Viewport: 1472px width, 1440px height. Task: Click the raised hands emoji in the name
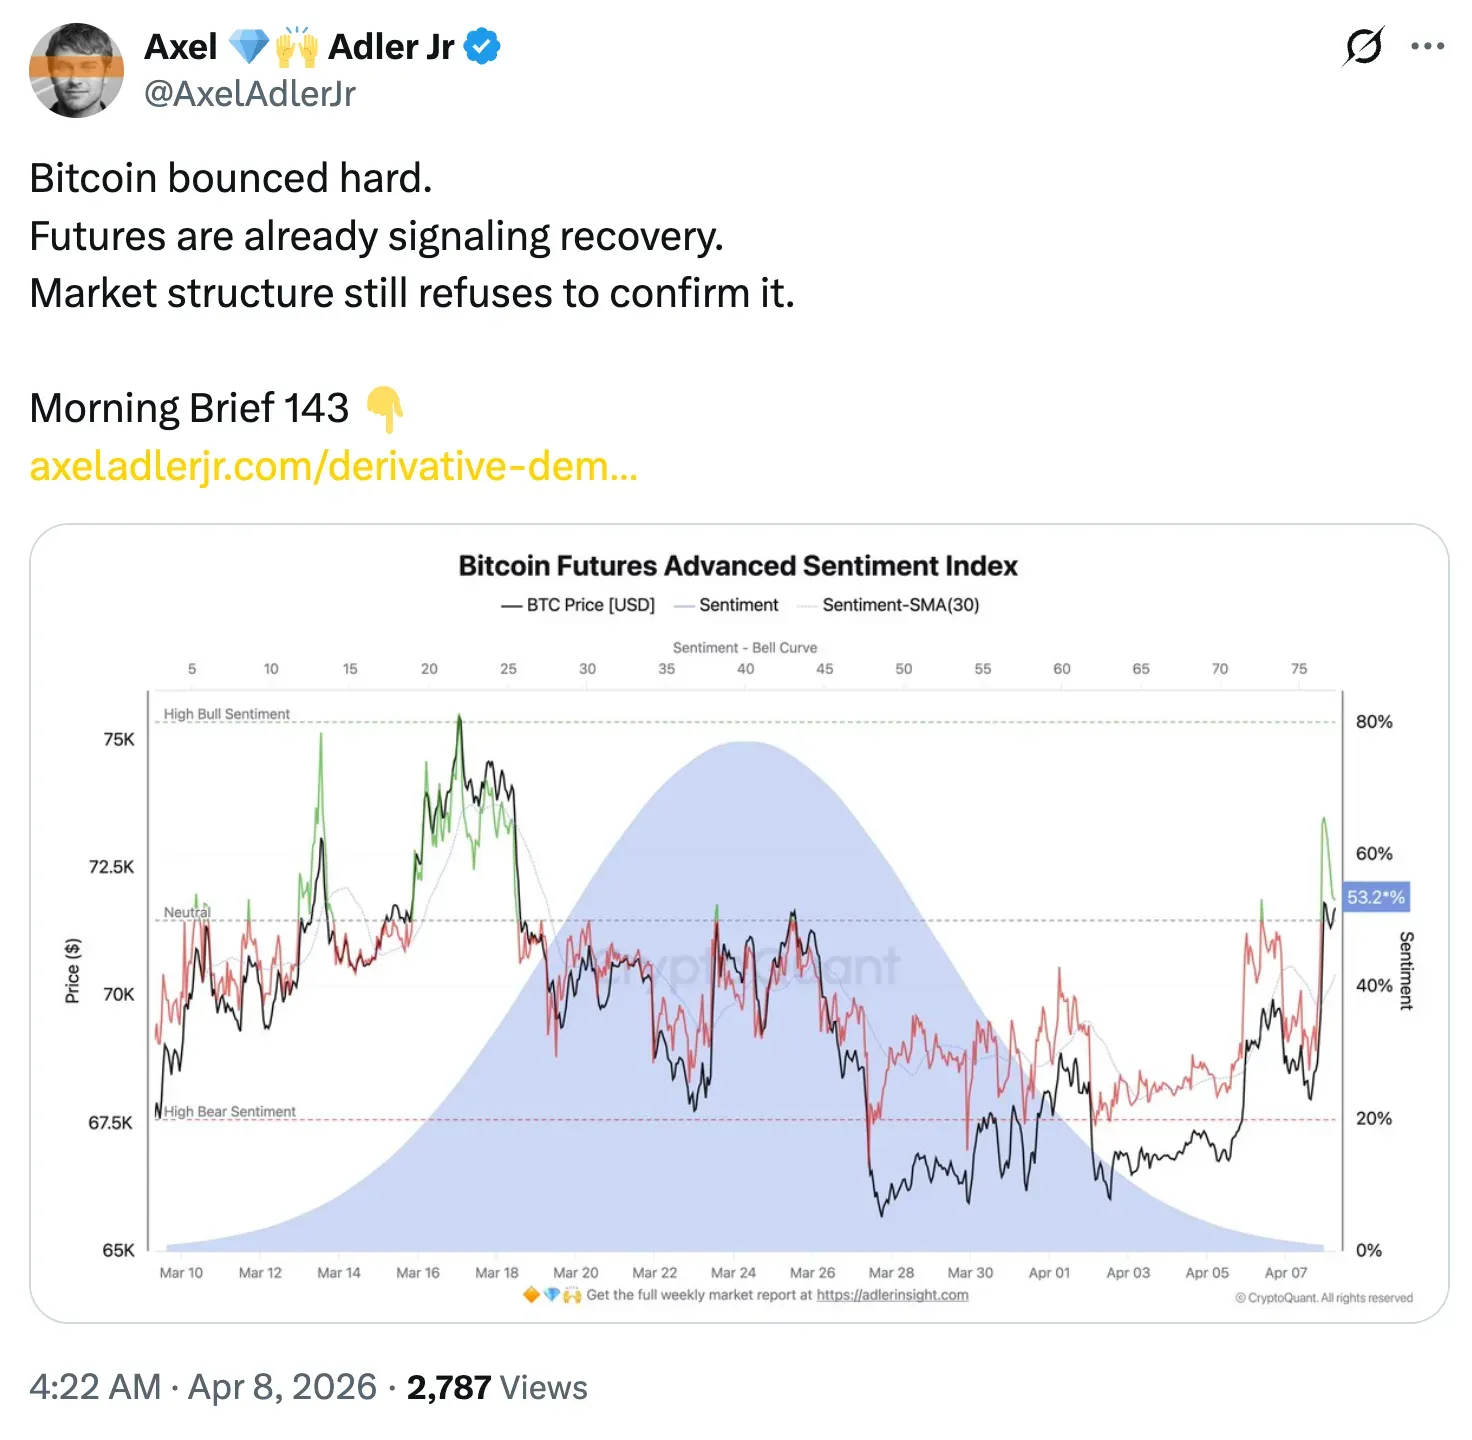tap(296, 46)
